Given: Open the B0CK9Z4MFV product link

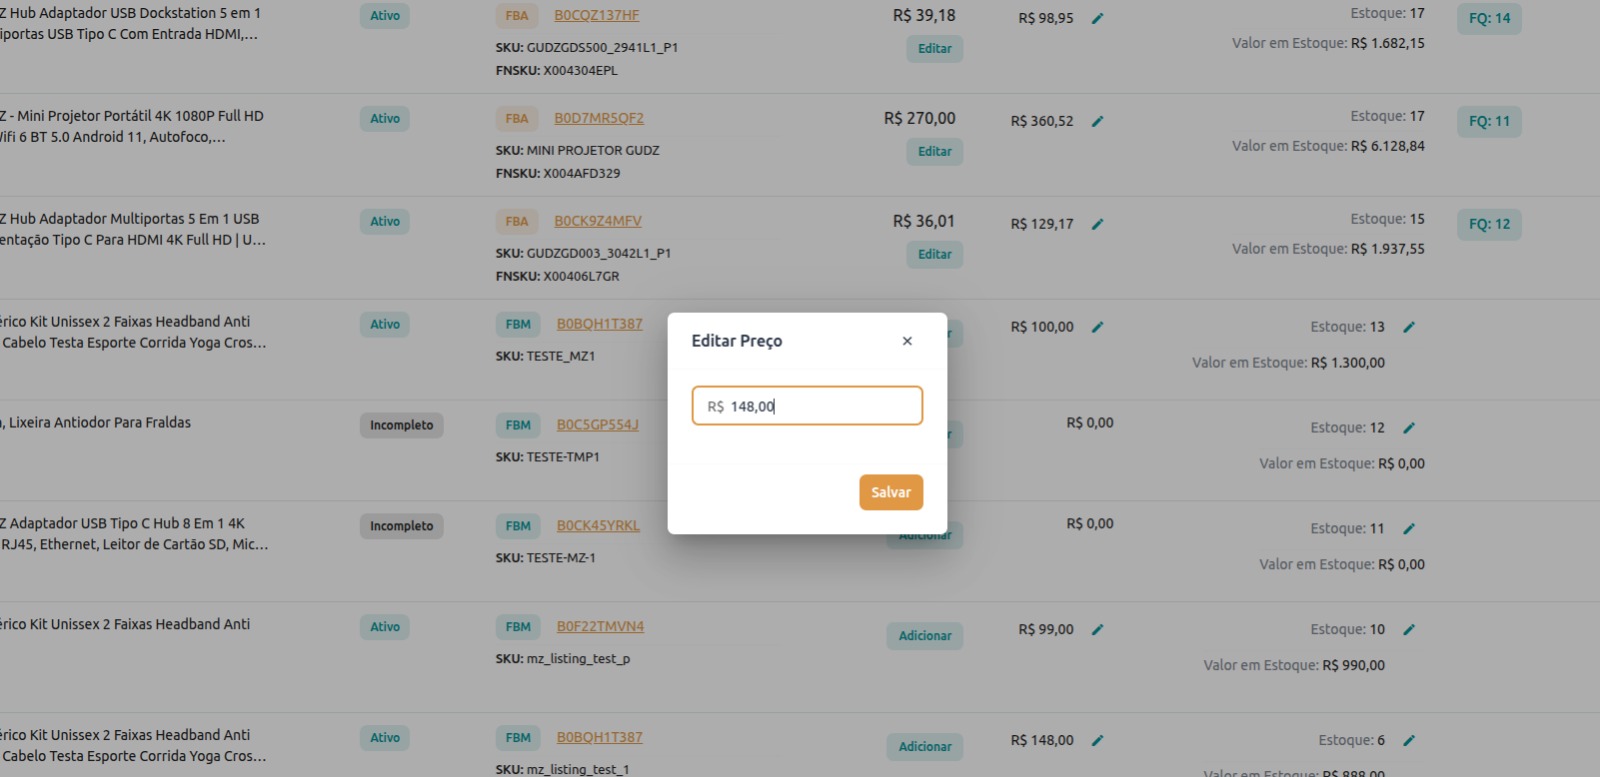Looking at the screenshot, I should 598,222.
